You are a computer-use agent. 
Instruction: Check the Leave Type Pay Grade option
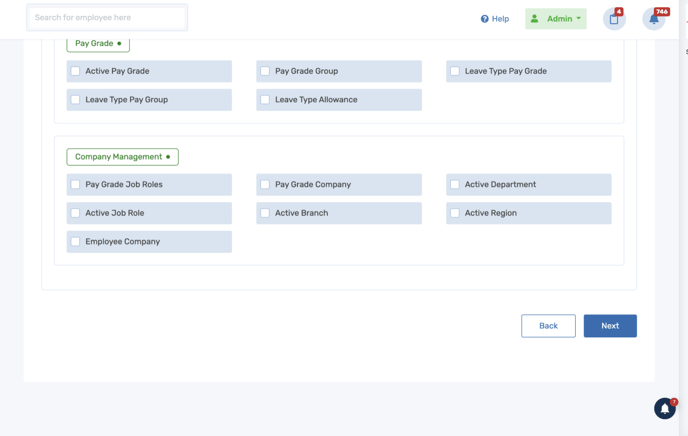coord(455,71)
